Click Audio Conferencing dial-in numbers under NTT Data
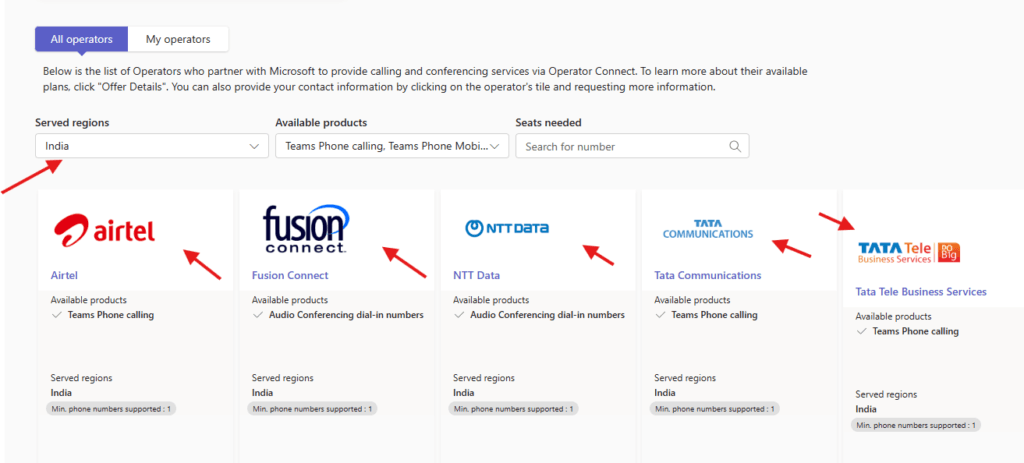1024x463 pixels. (x=547, y=315)
